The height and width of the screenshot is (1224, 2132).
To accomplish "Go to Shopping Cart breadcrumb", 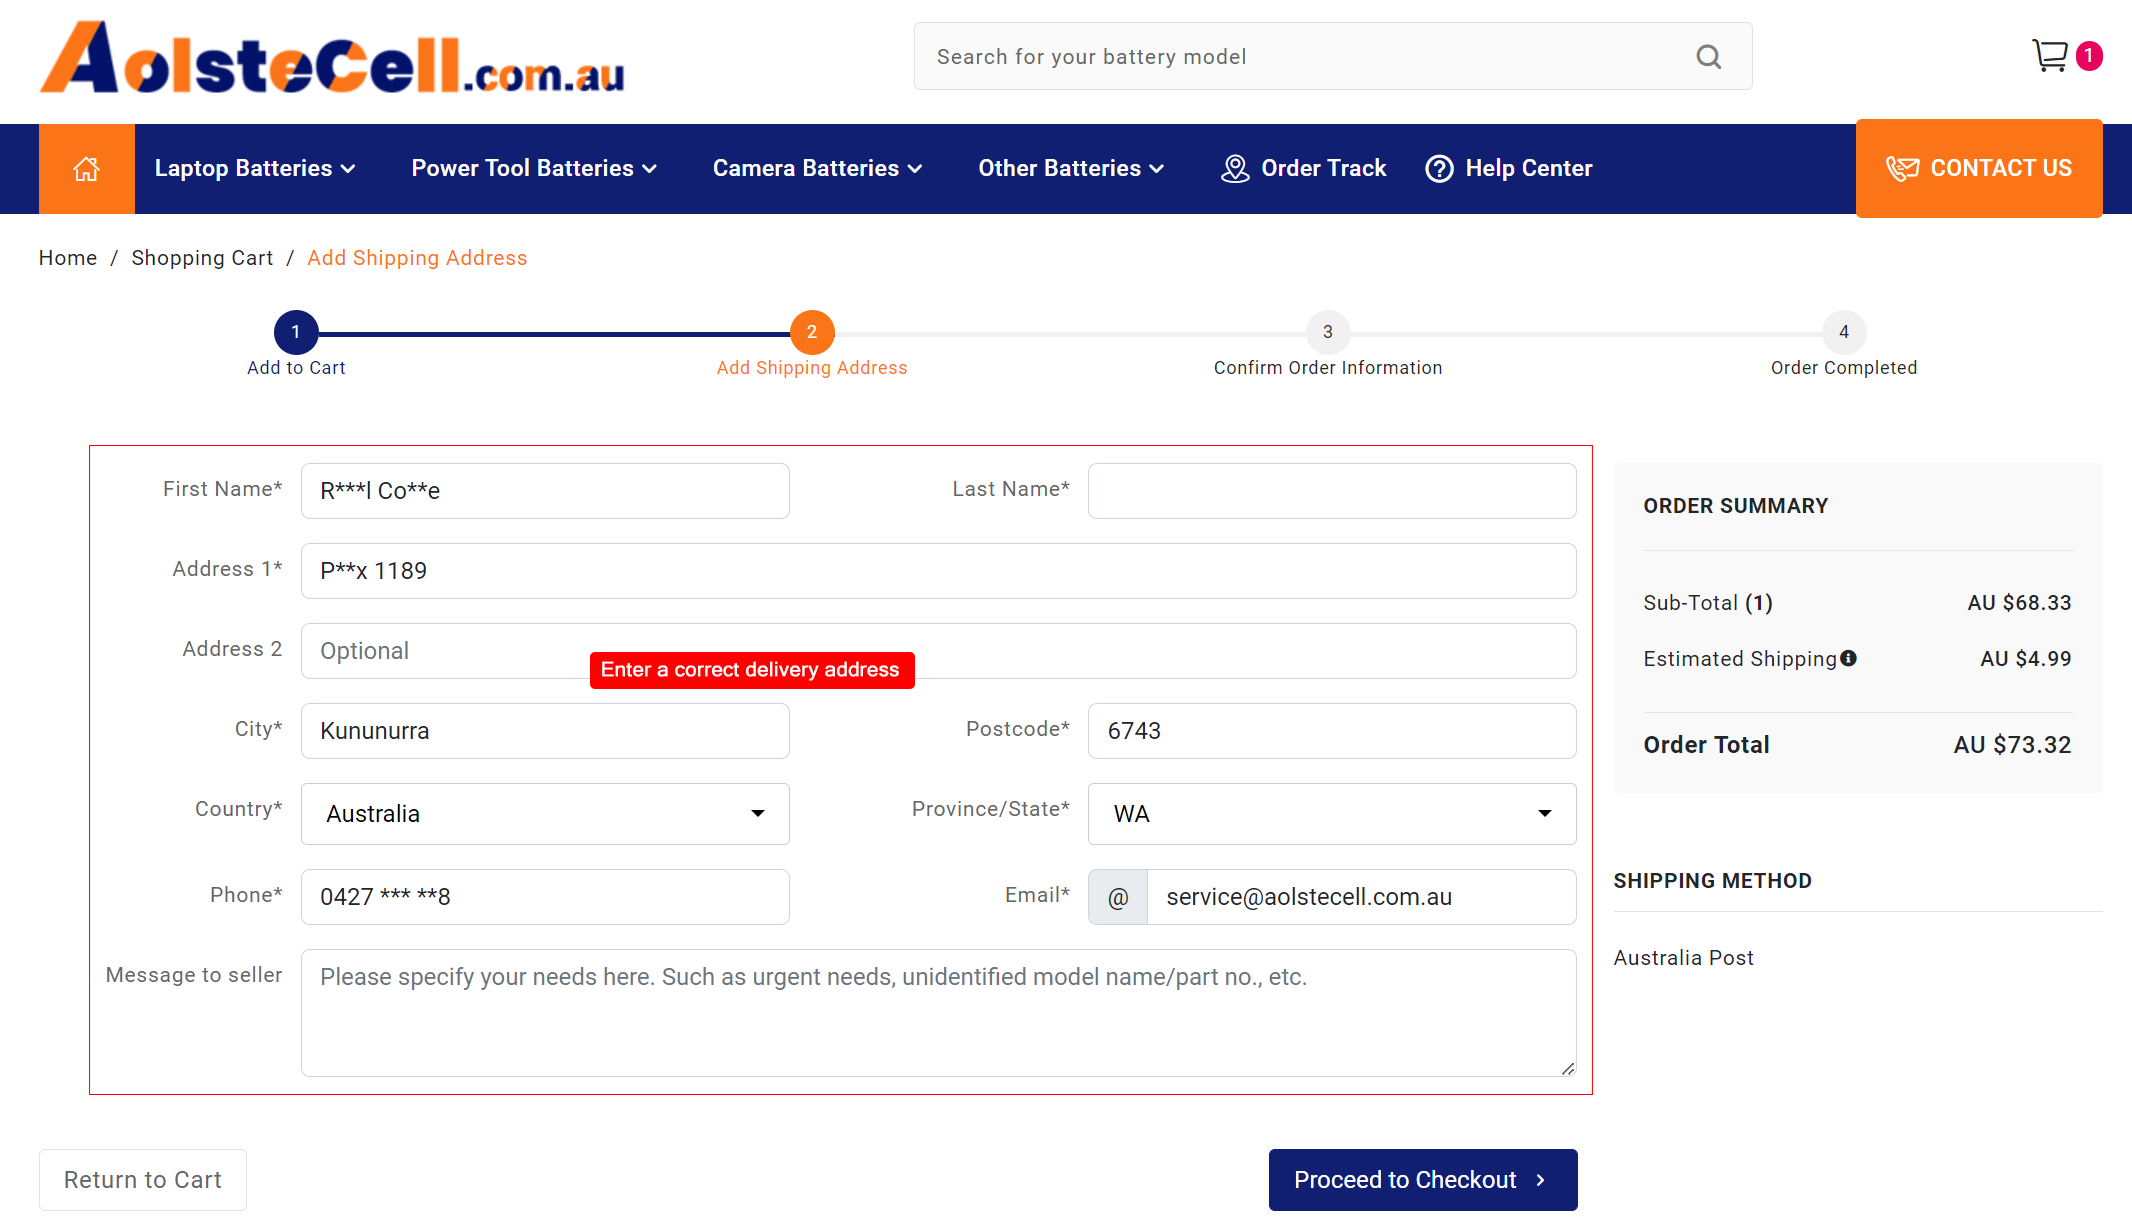I will tap(202, 258).
